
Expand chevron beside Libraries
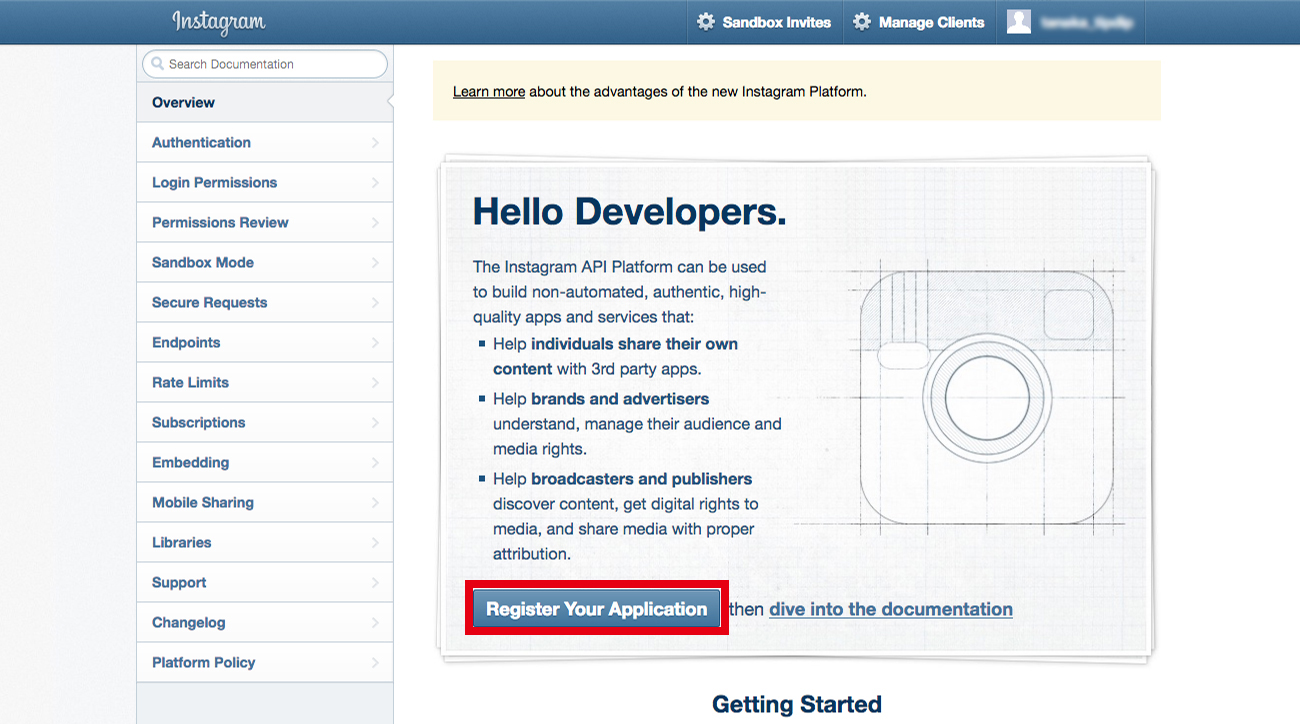click(x=375, y=542)
